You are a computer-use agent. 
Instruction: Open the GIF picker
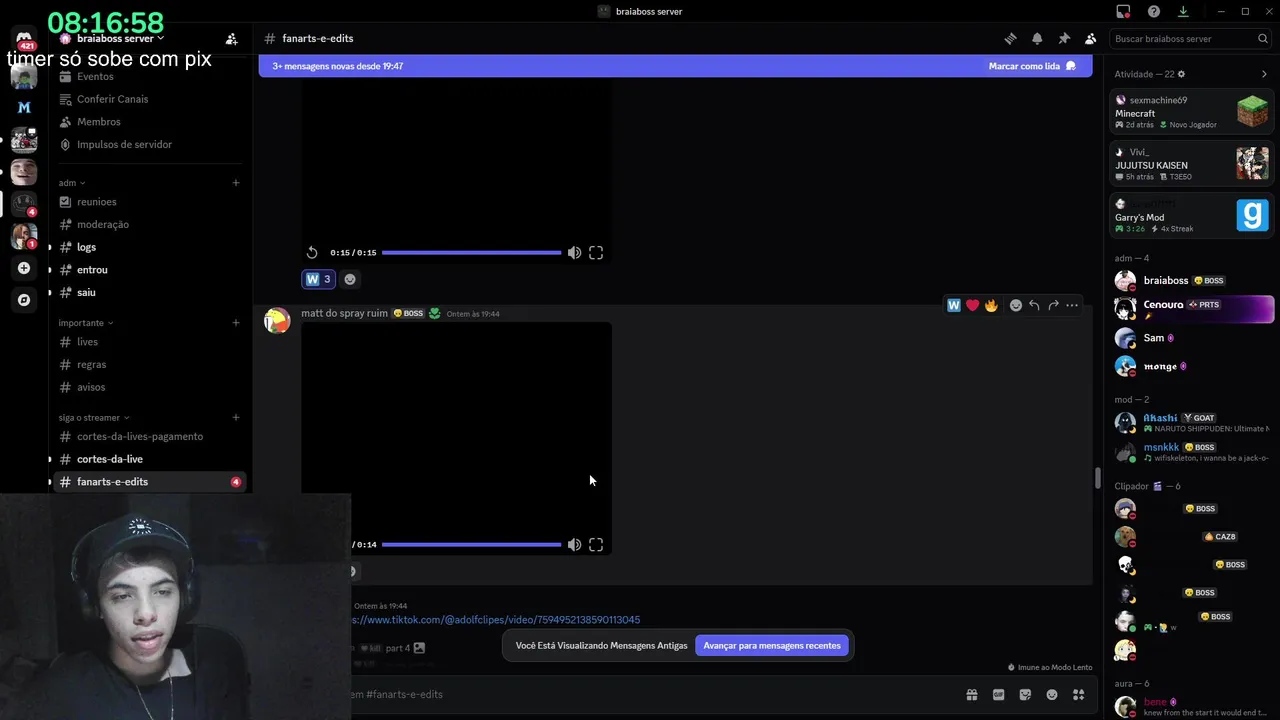[x=998, y=694]
